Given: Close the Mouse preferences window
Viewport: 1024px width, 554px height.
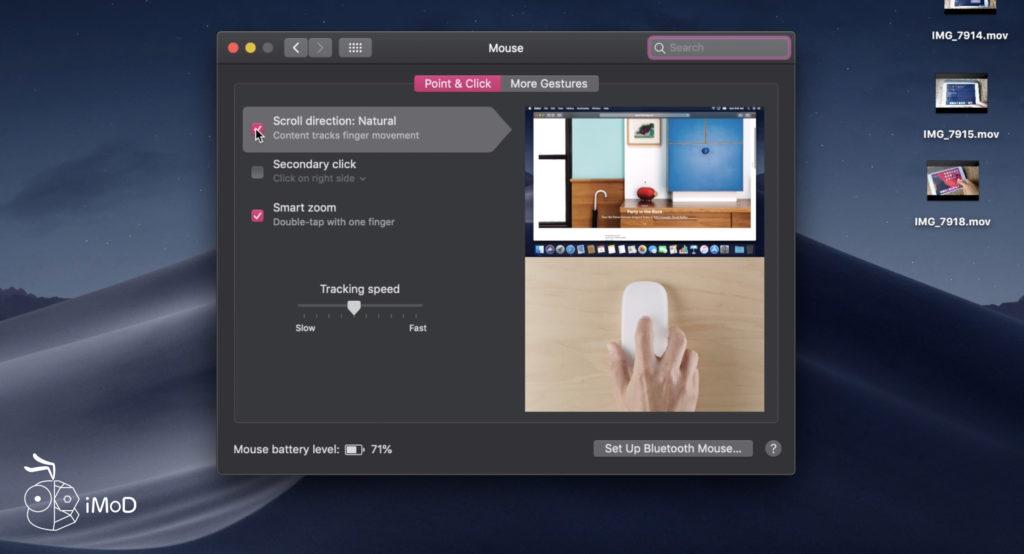Looking at the screenshot, I should 233,48.
